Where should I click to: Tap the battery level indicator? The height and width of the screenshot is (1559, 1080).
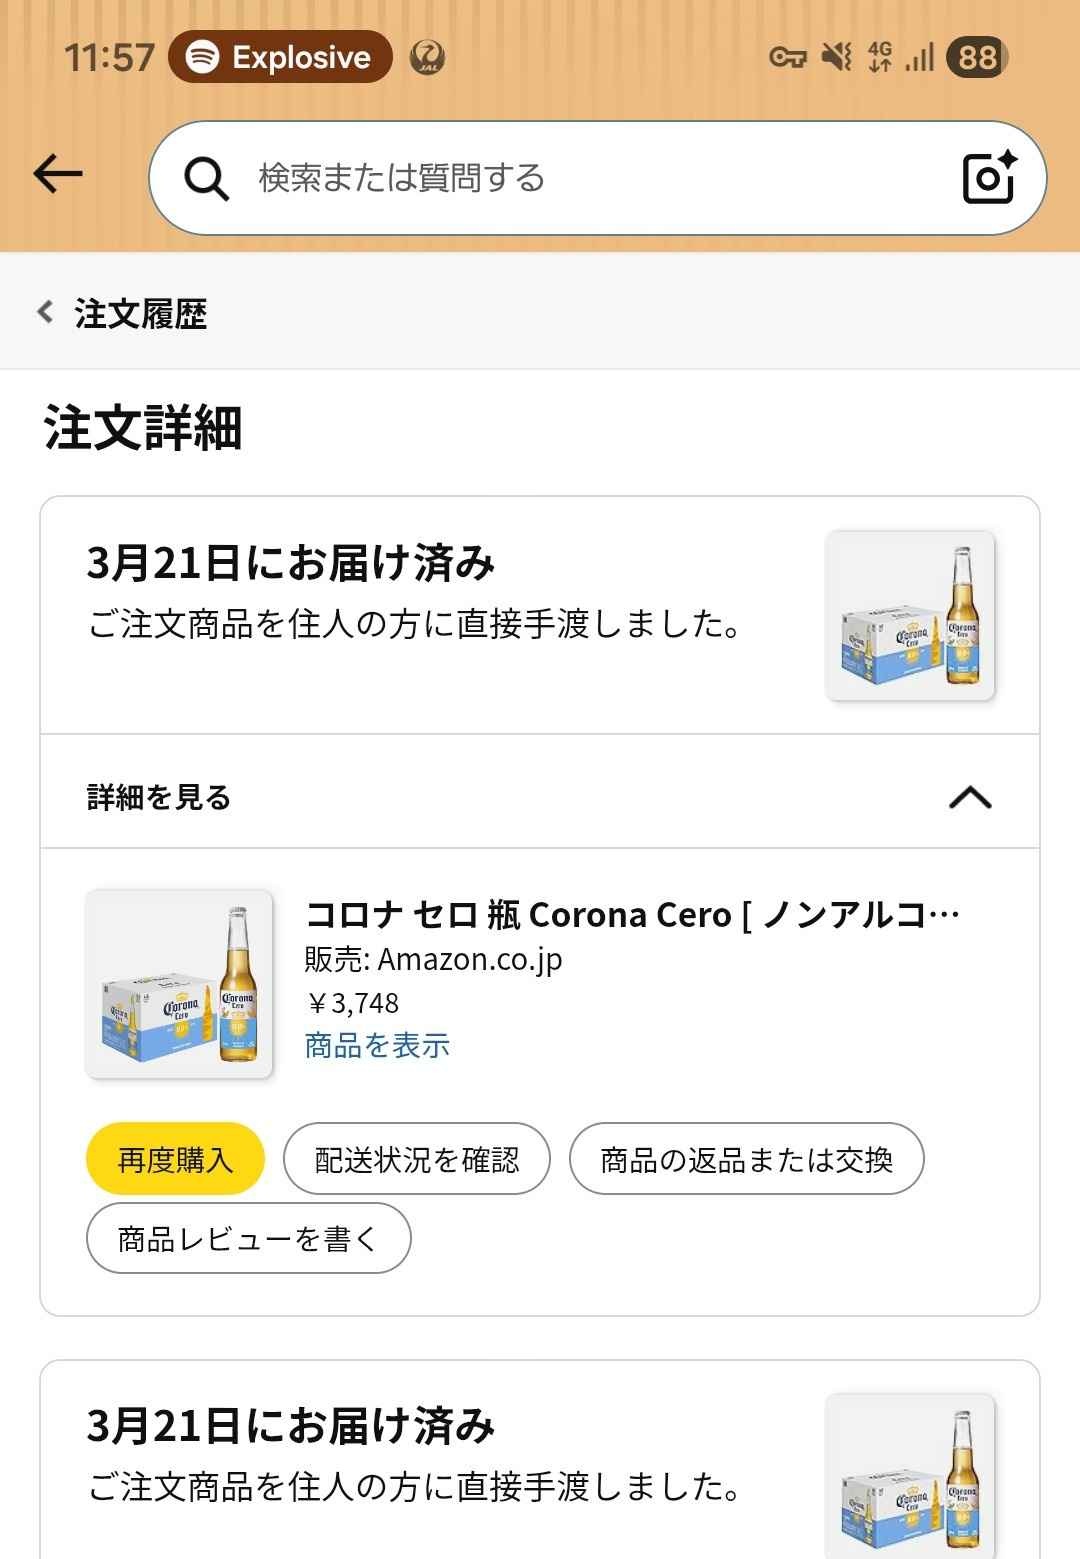tap(976, 57)
